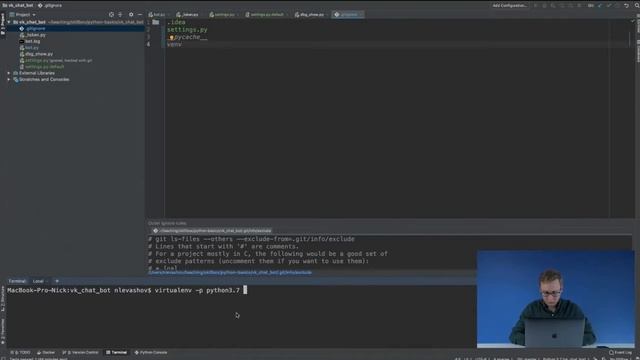Open the Version Control tool window button

(x=80, y=353)
